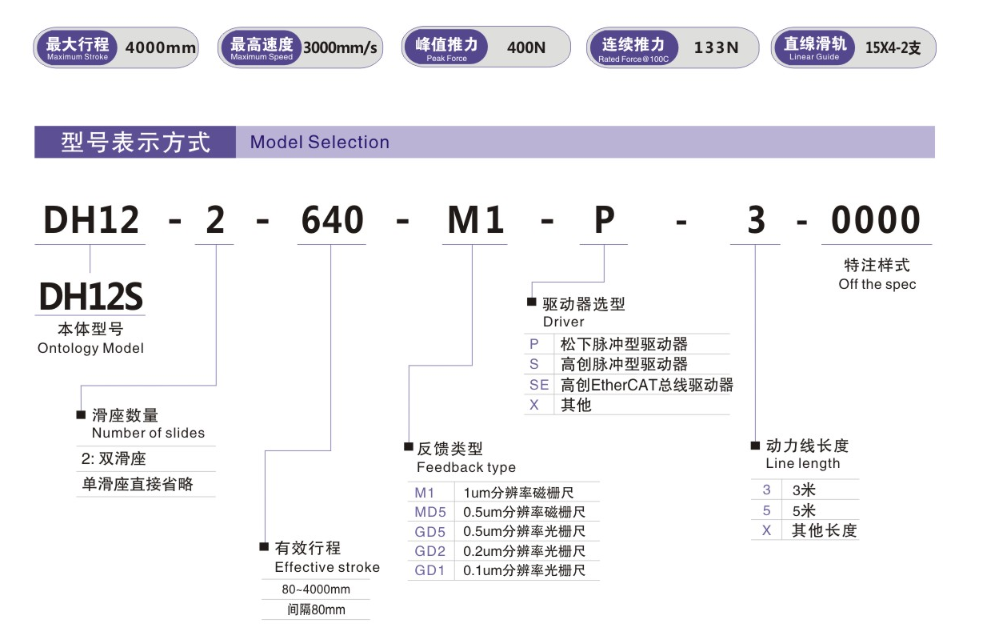
Task: Click the 'Number of slides' text
Action: pyautogui.click(x=148, y=433)
